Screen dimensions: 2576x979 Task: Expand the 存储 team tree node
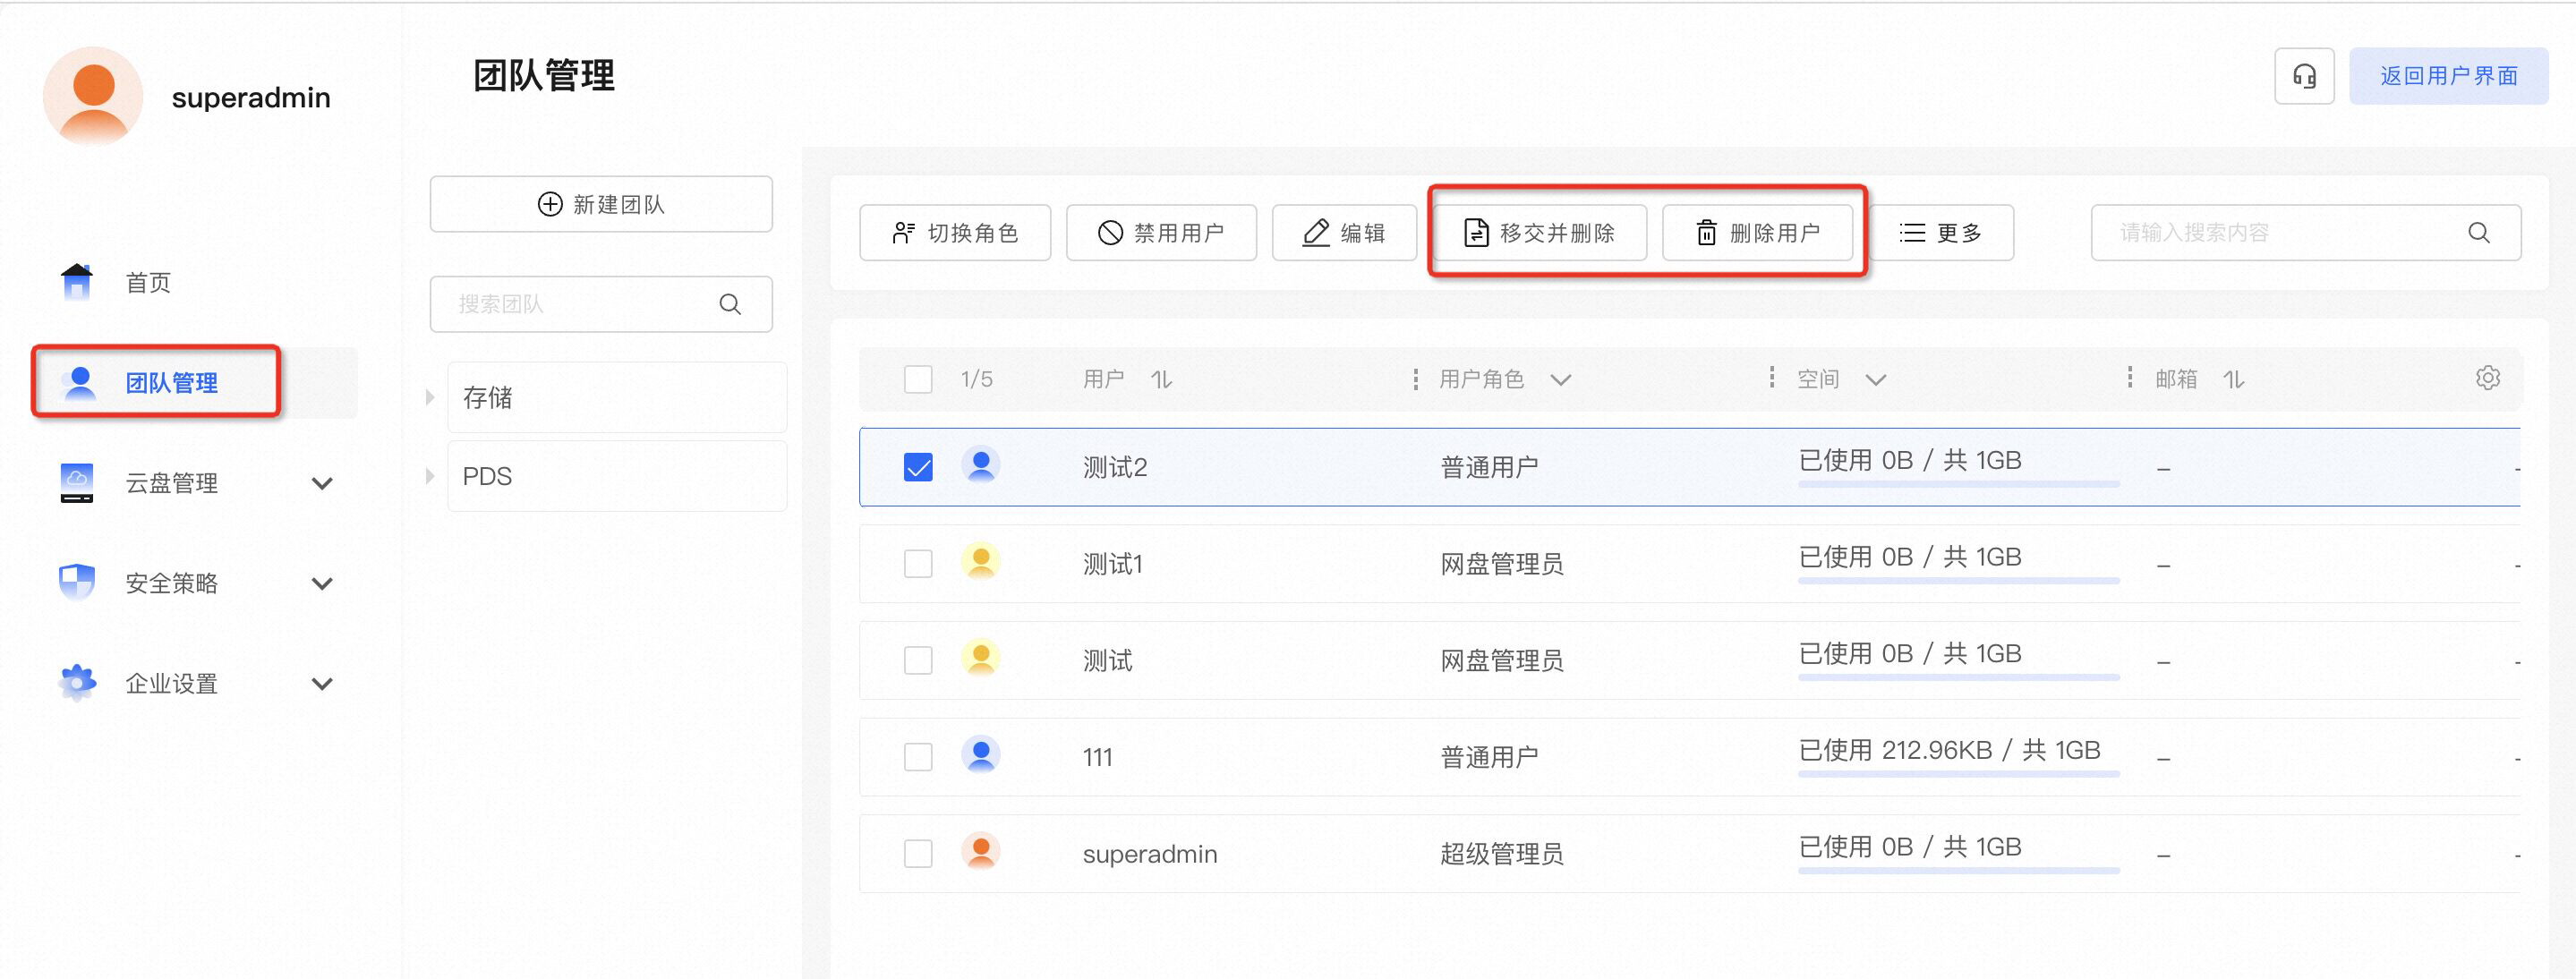(430, 397)
